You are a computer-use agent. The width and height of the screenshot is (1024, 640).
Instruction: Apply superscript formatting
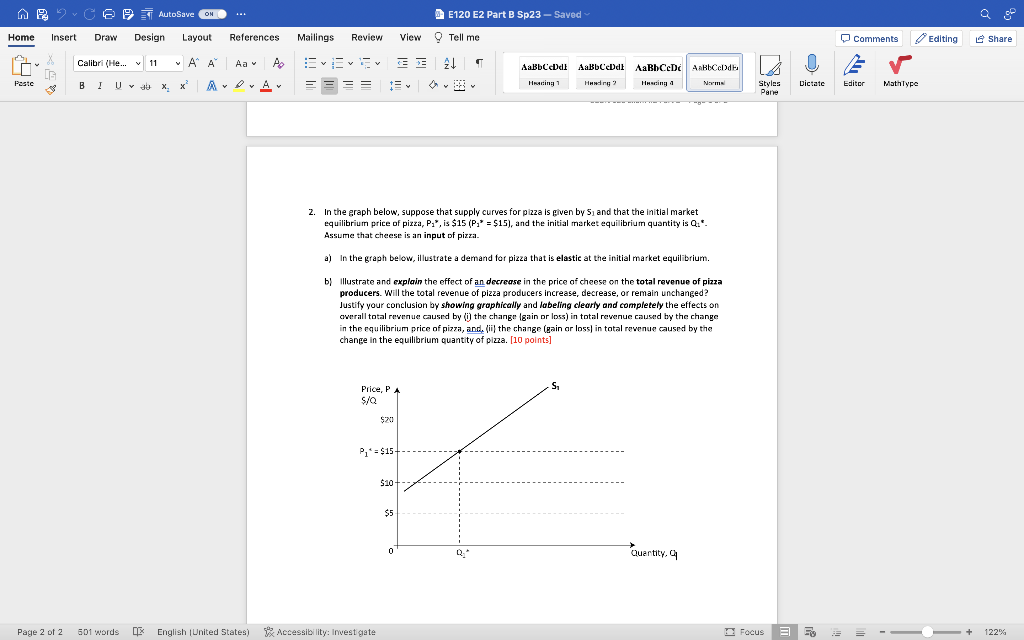point(184,86)
